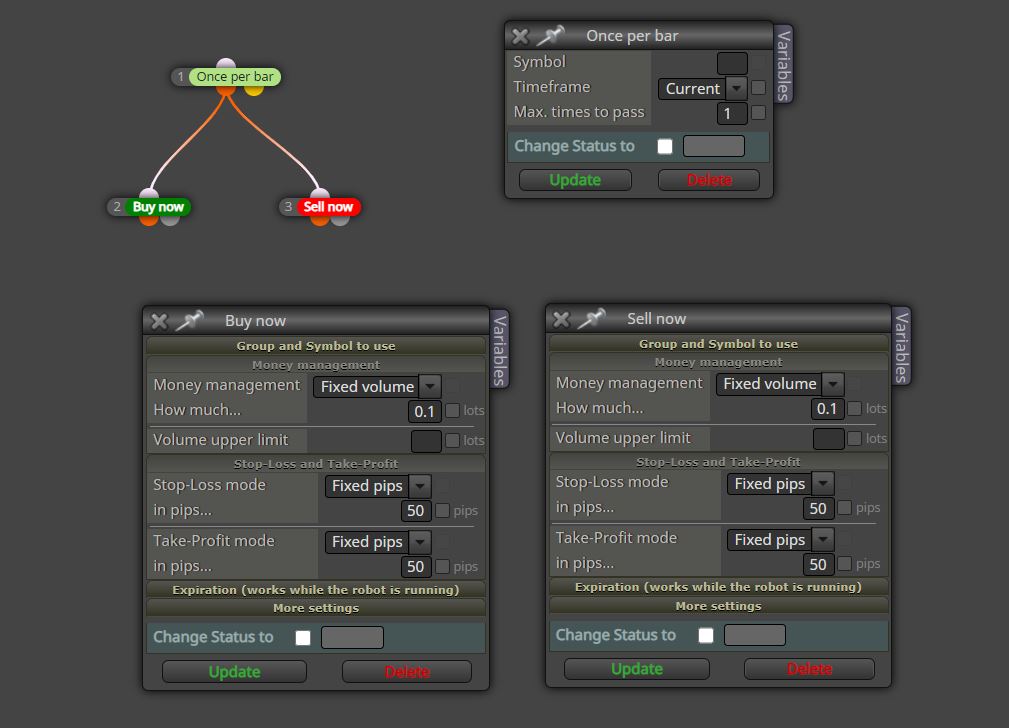Click How much field in Sell now
This screenshot has width=1009, height=728.
[828, 409]
